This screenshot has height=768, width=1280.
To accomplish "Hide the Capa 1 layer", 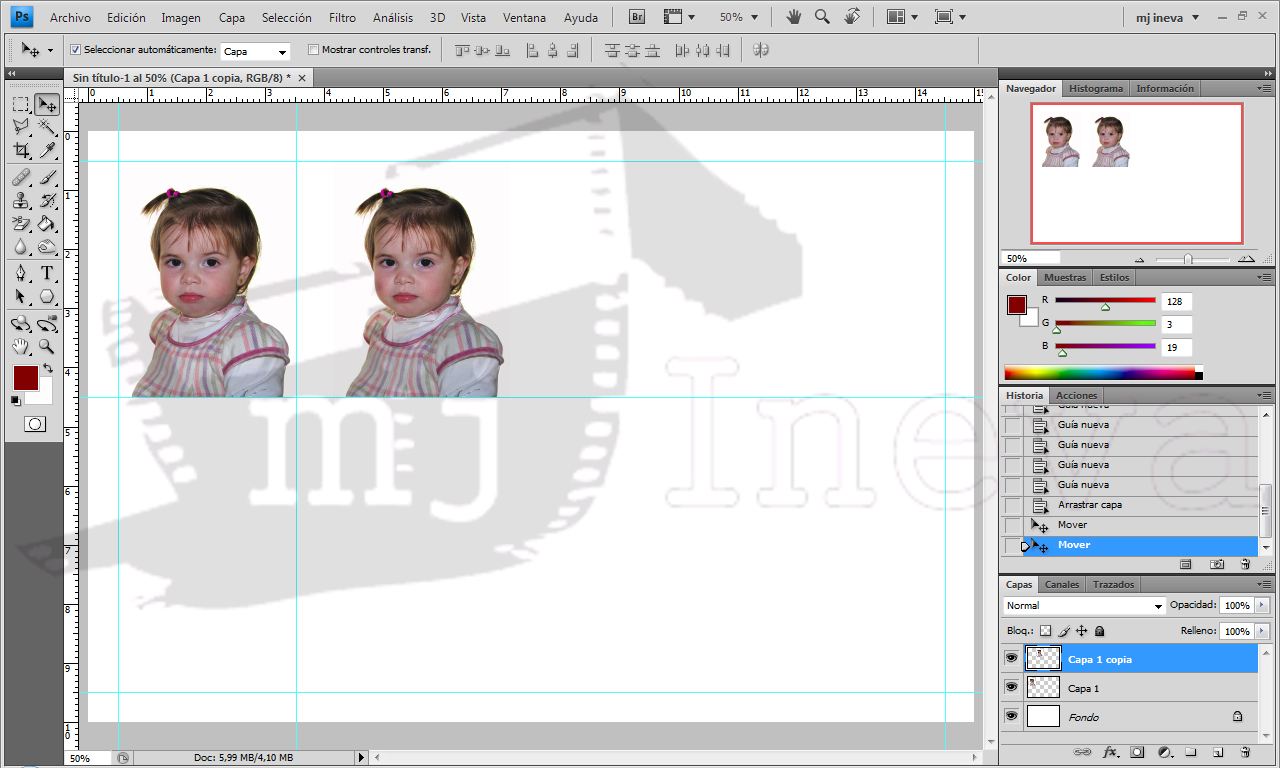I will pos(1011,687).
